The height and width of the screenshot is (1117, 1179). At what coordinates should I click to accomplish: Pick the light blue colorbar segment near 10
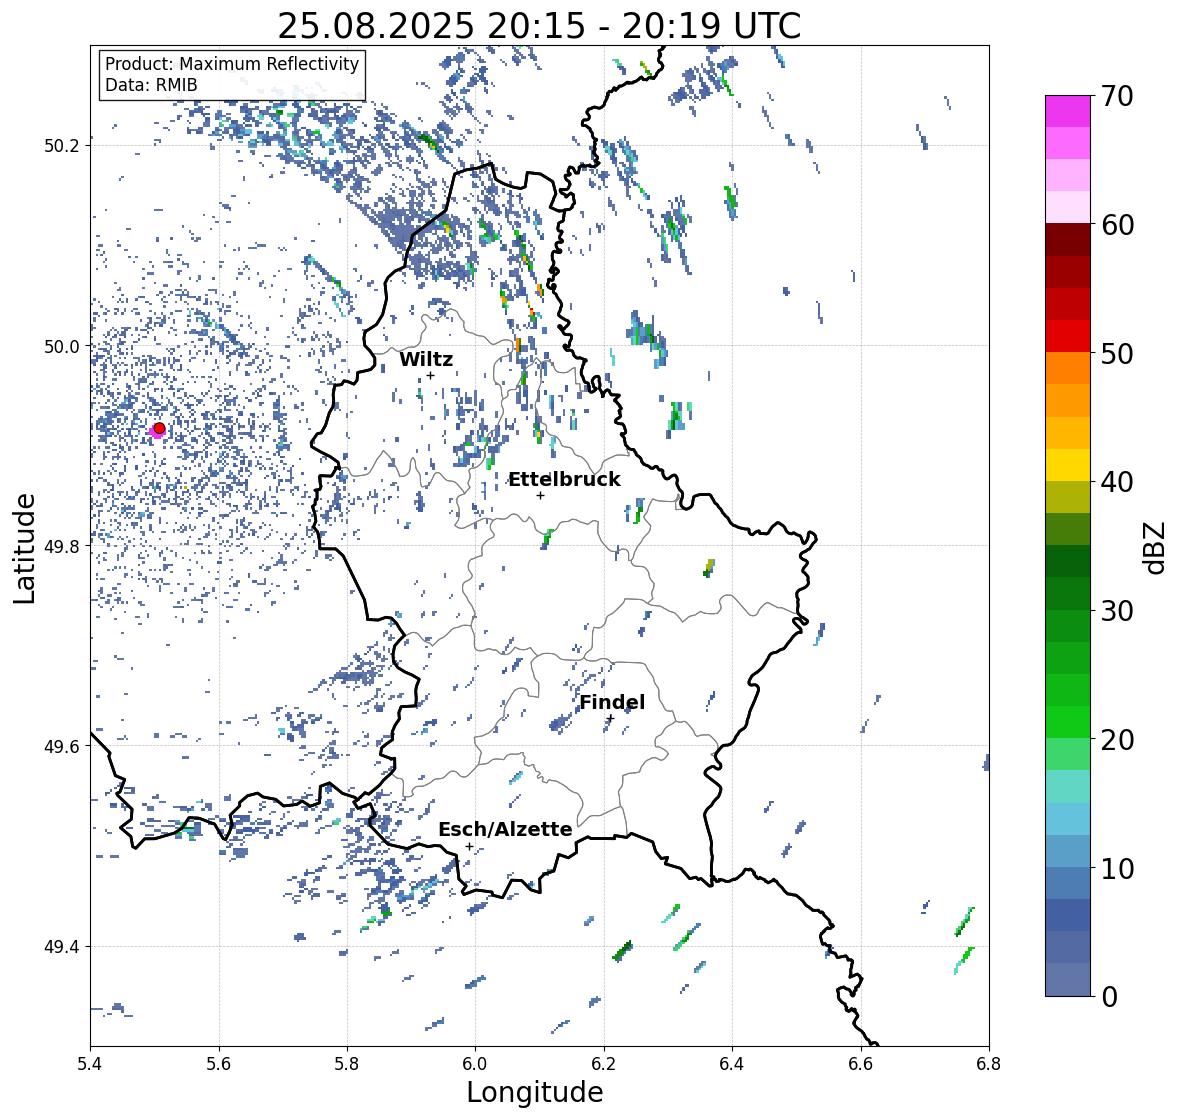(1068, 851)
